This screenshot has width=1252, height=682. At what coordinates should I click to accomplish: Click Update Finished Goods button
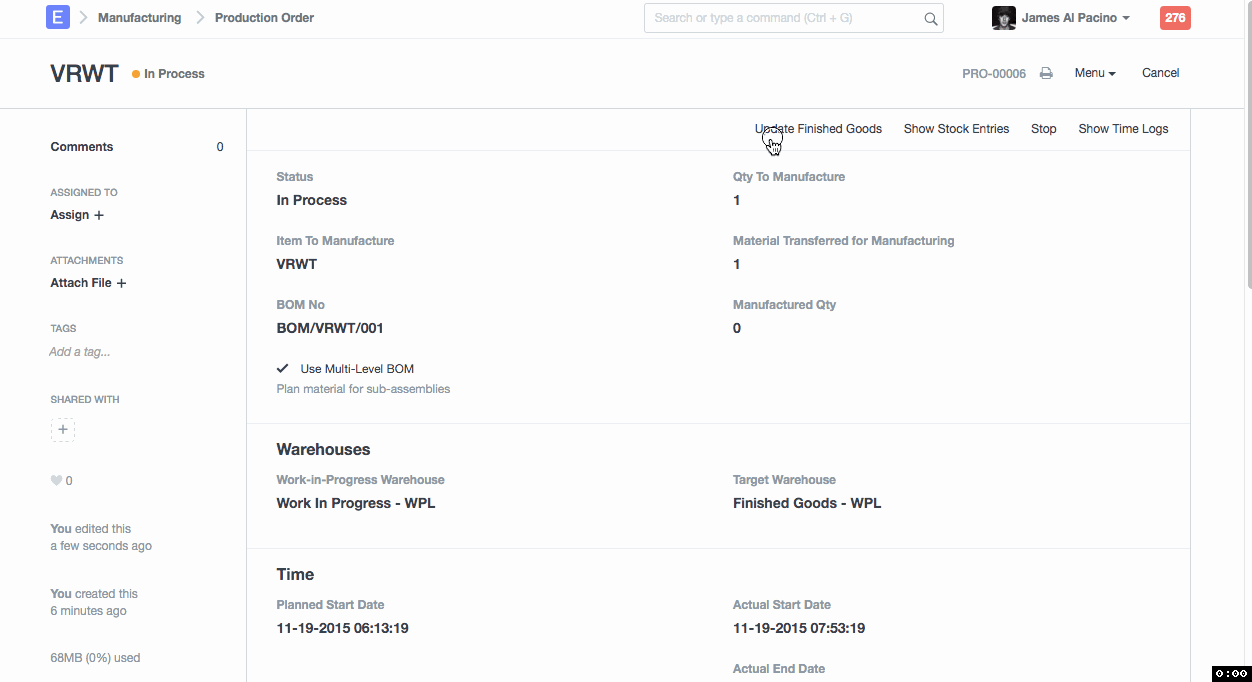point(818,129)
